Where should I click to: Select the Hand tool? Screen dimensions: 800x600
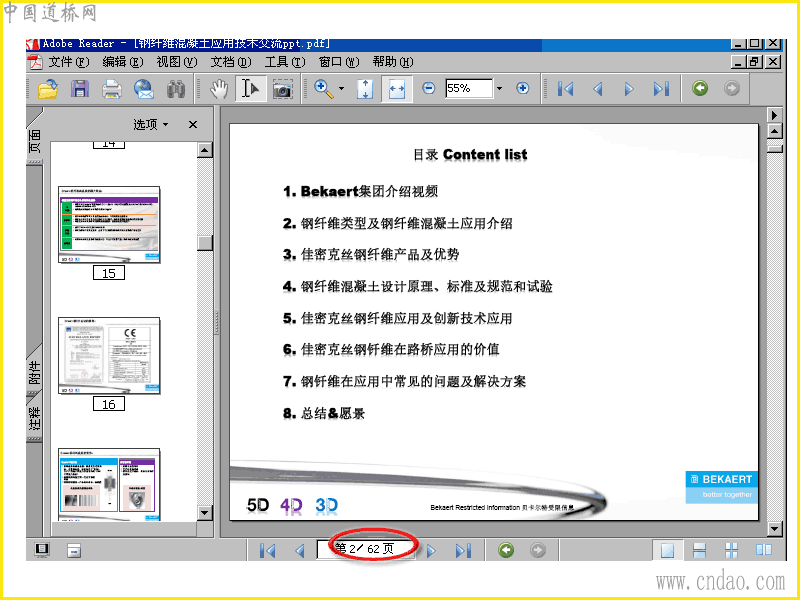click(219, 89)
